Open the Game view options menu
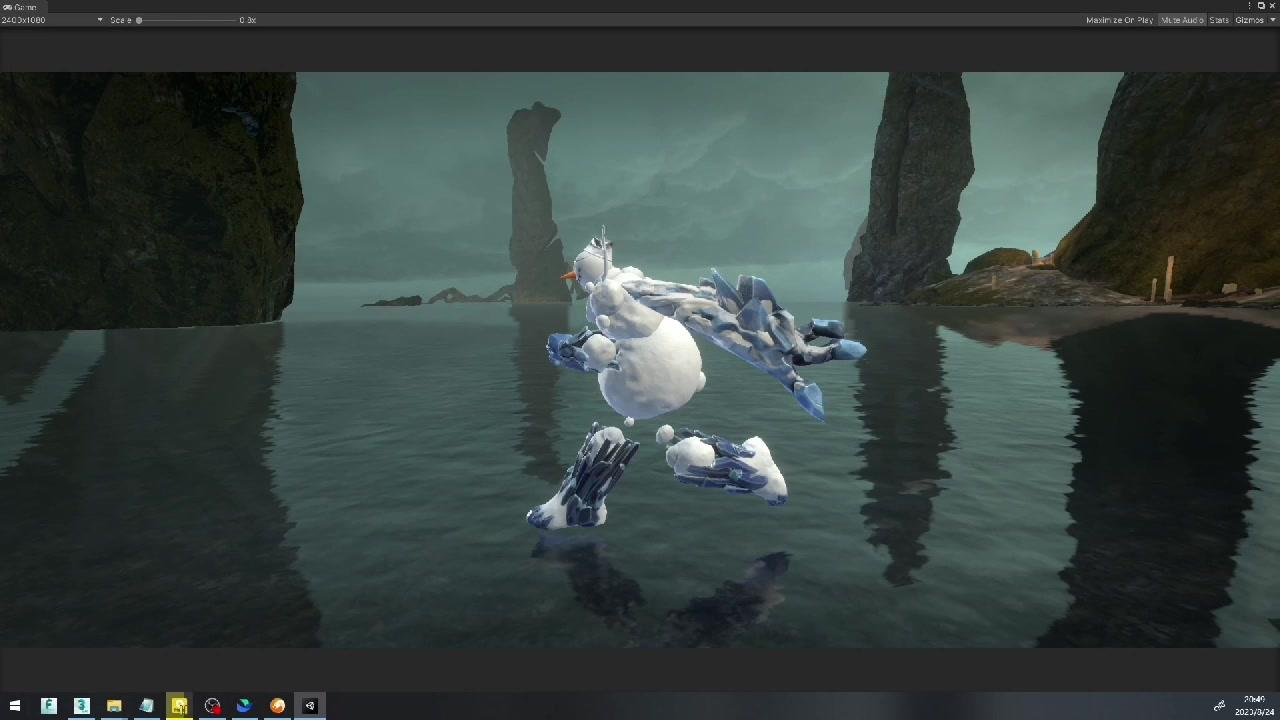 (1249, 6)
